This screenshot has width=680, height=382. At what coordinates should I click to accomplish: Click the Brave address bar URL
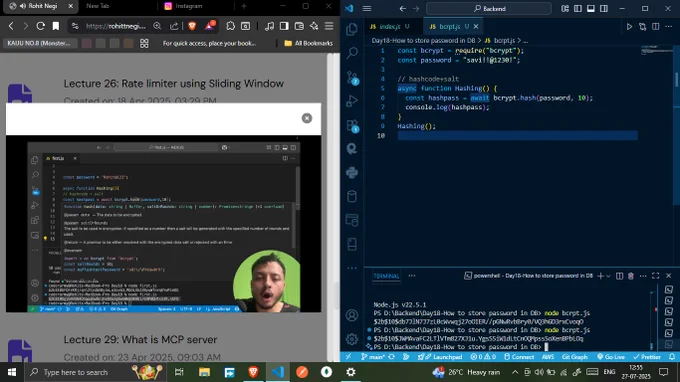pos(115,26)
